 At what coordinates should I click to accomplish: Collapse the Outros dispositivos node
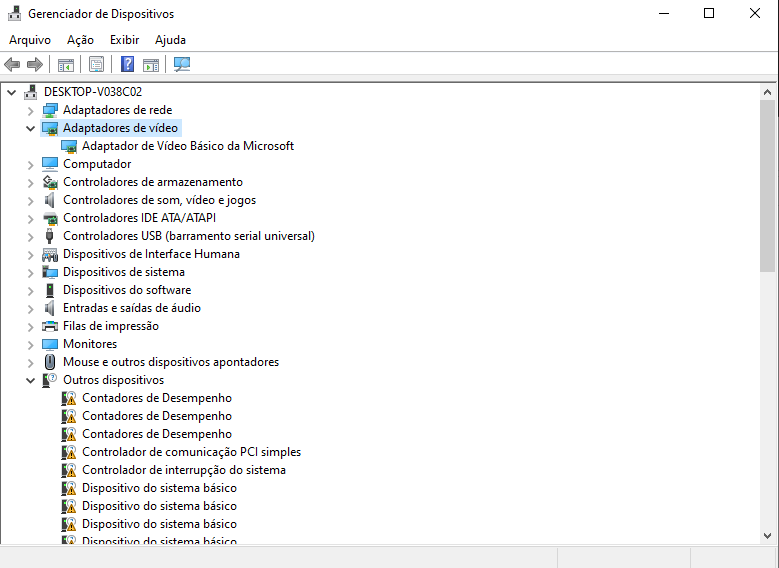[31, 381]
